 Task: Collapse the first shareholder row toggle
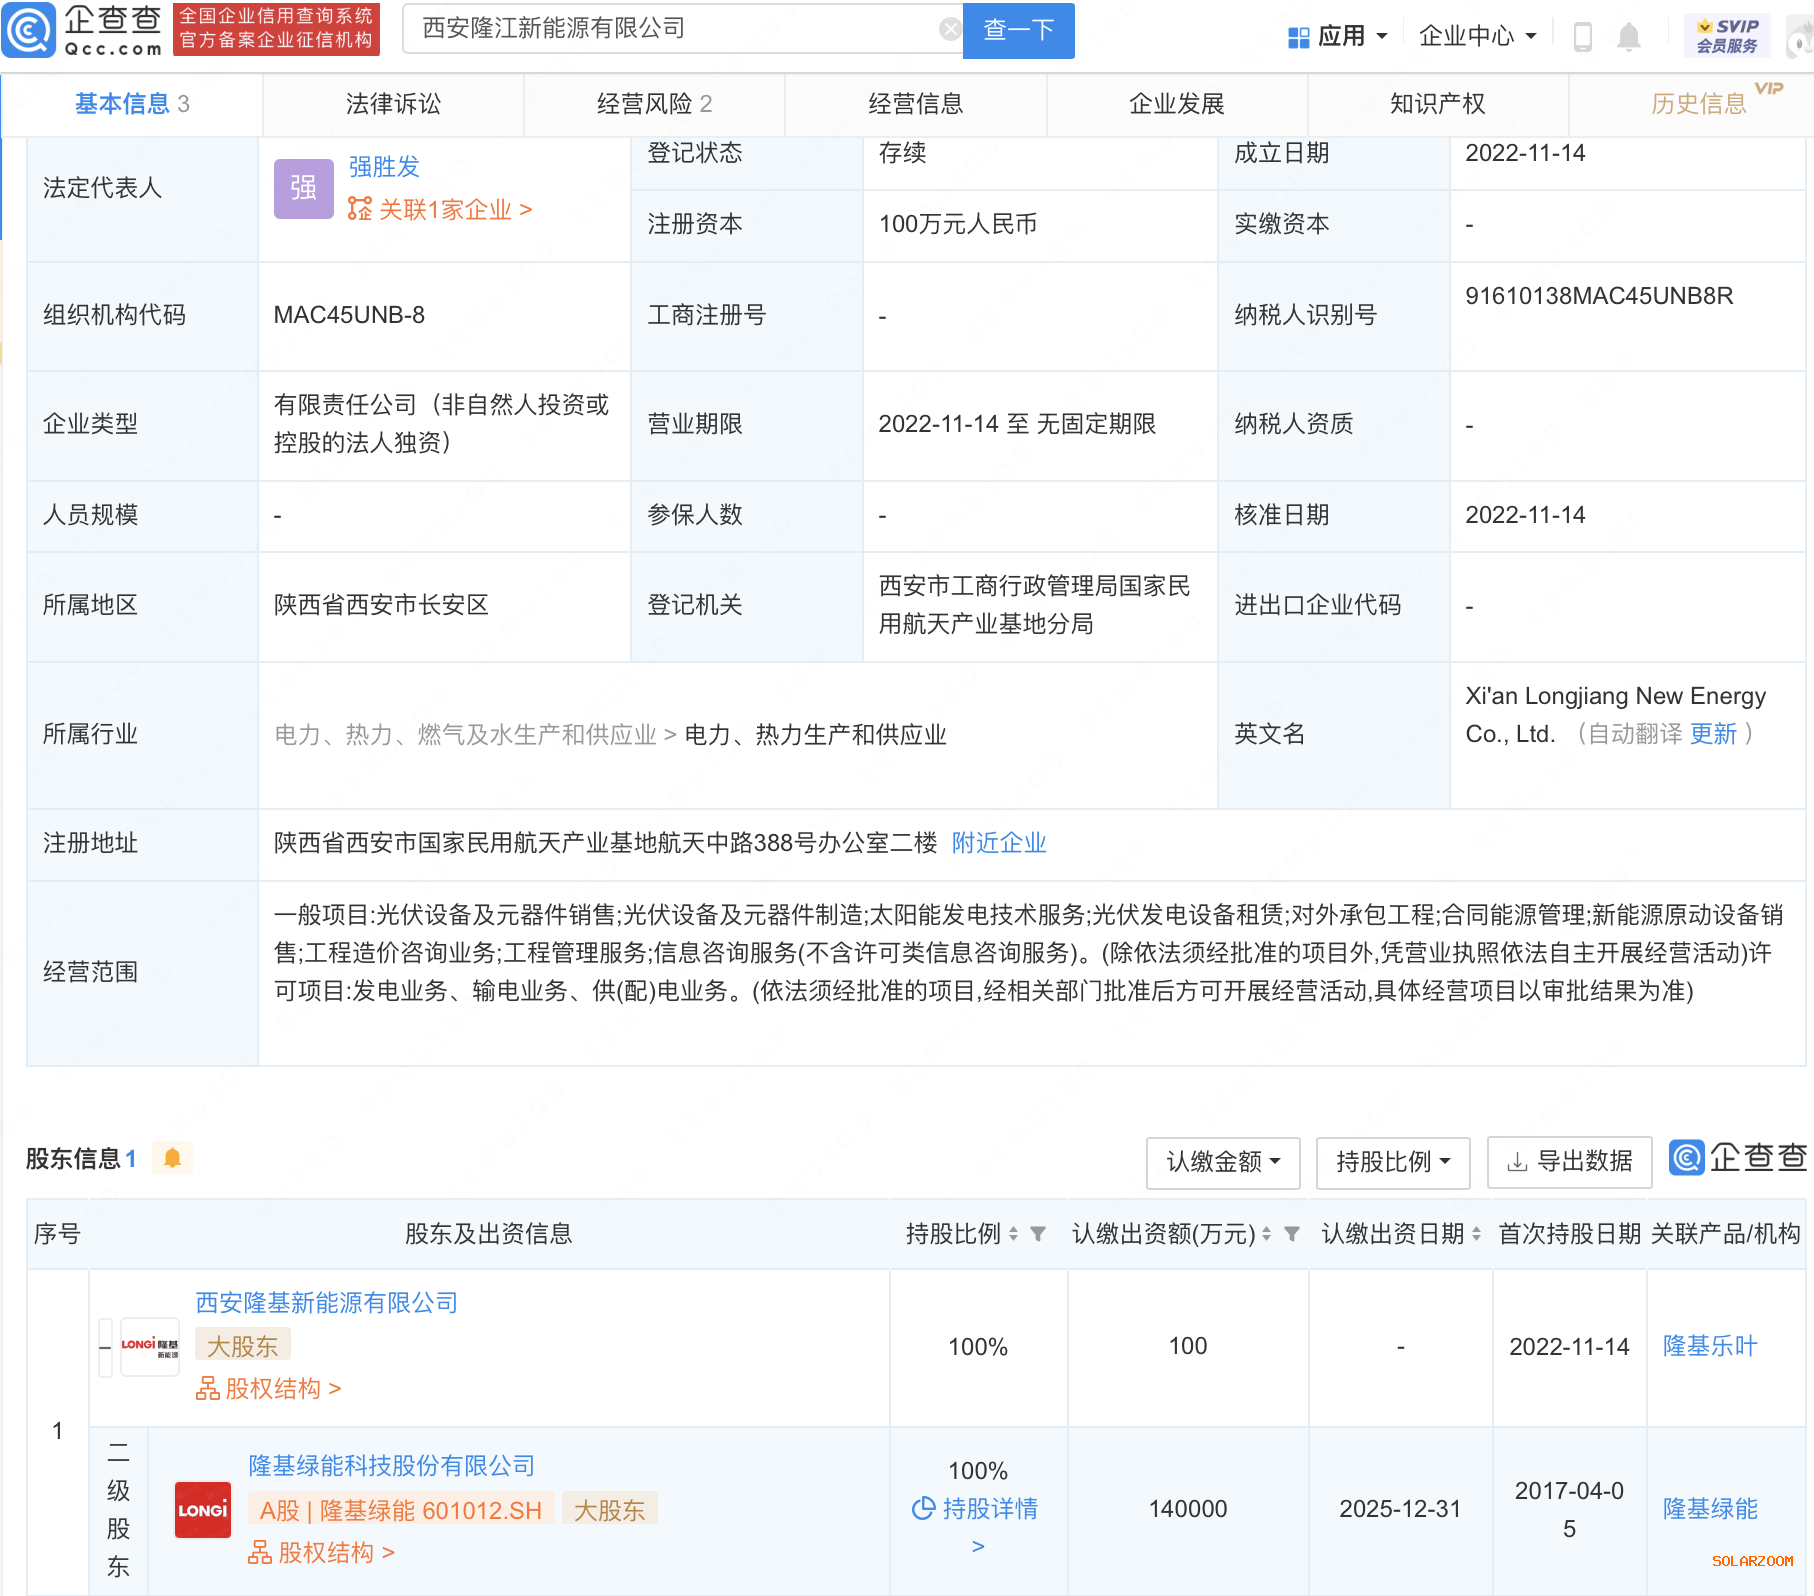pos(105,1347)
